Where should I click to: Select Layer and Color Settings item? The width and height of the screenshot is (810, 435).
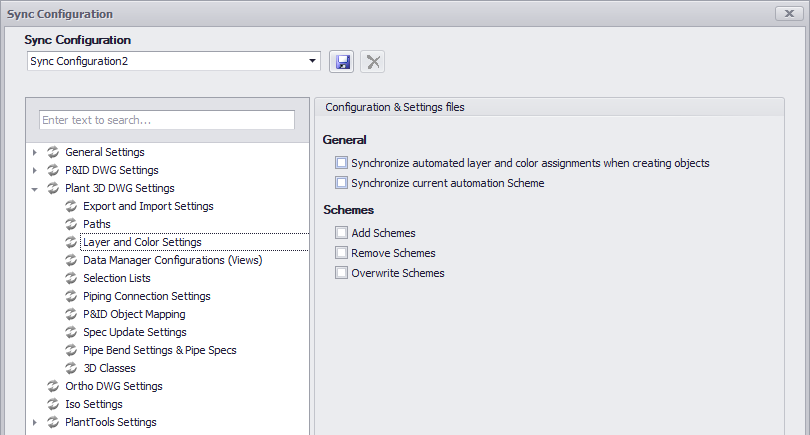tap(142, 242)
